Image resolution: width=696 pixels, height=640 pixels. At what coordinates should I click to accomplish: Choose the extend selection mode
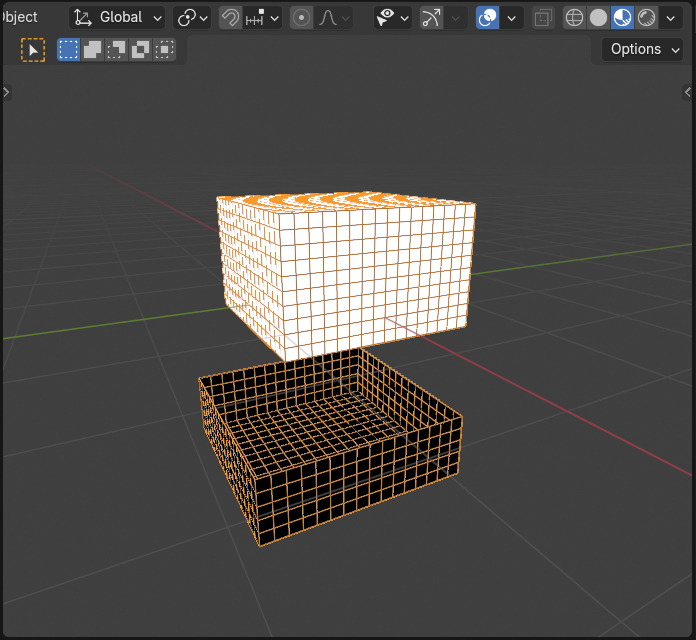[x=92, y=49]
